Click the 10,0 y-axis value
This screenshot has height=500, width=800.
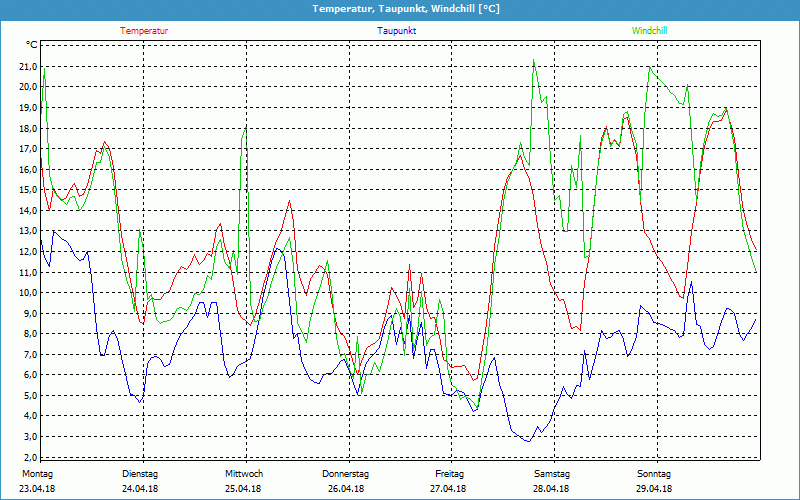pos(29,293)
